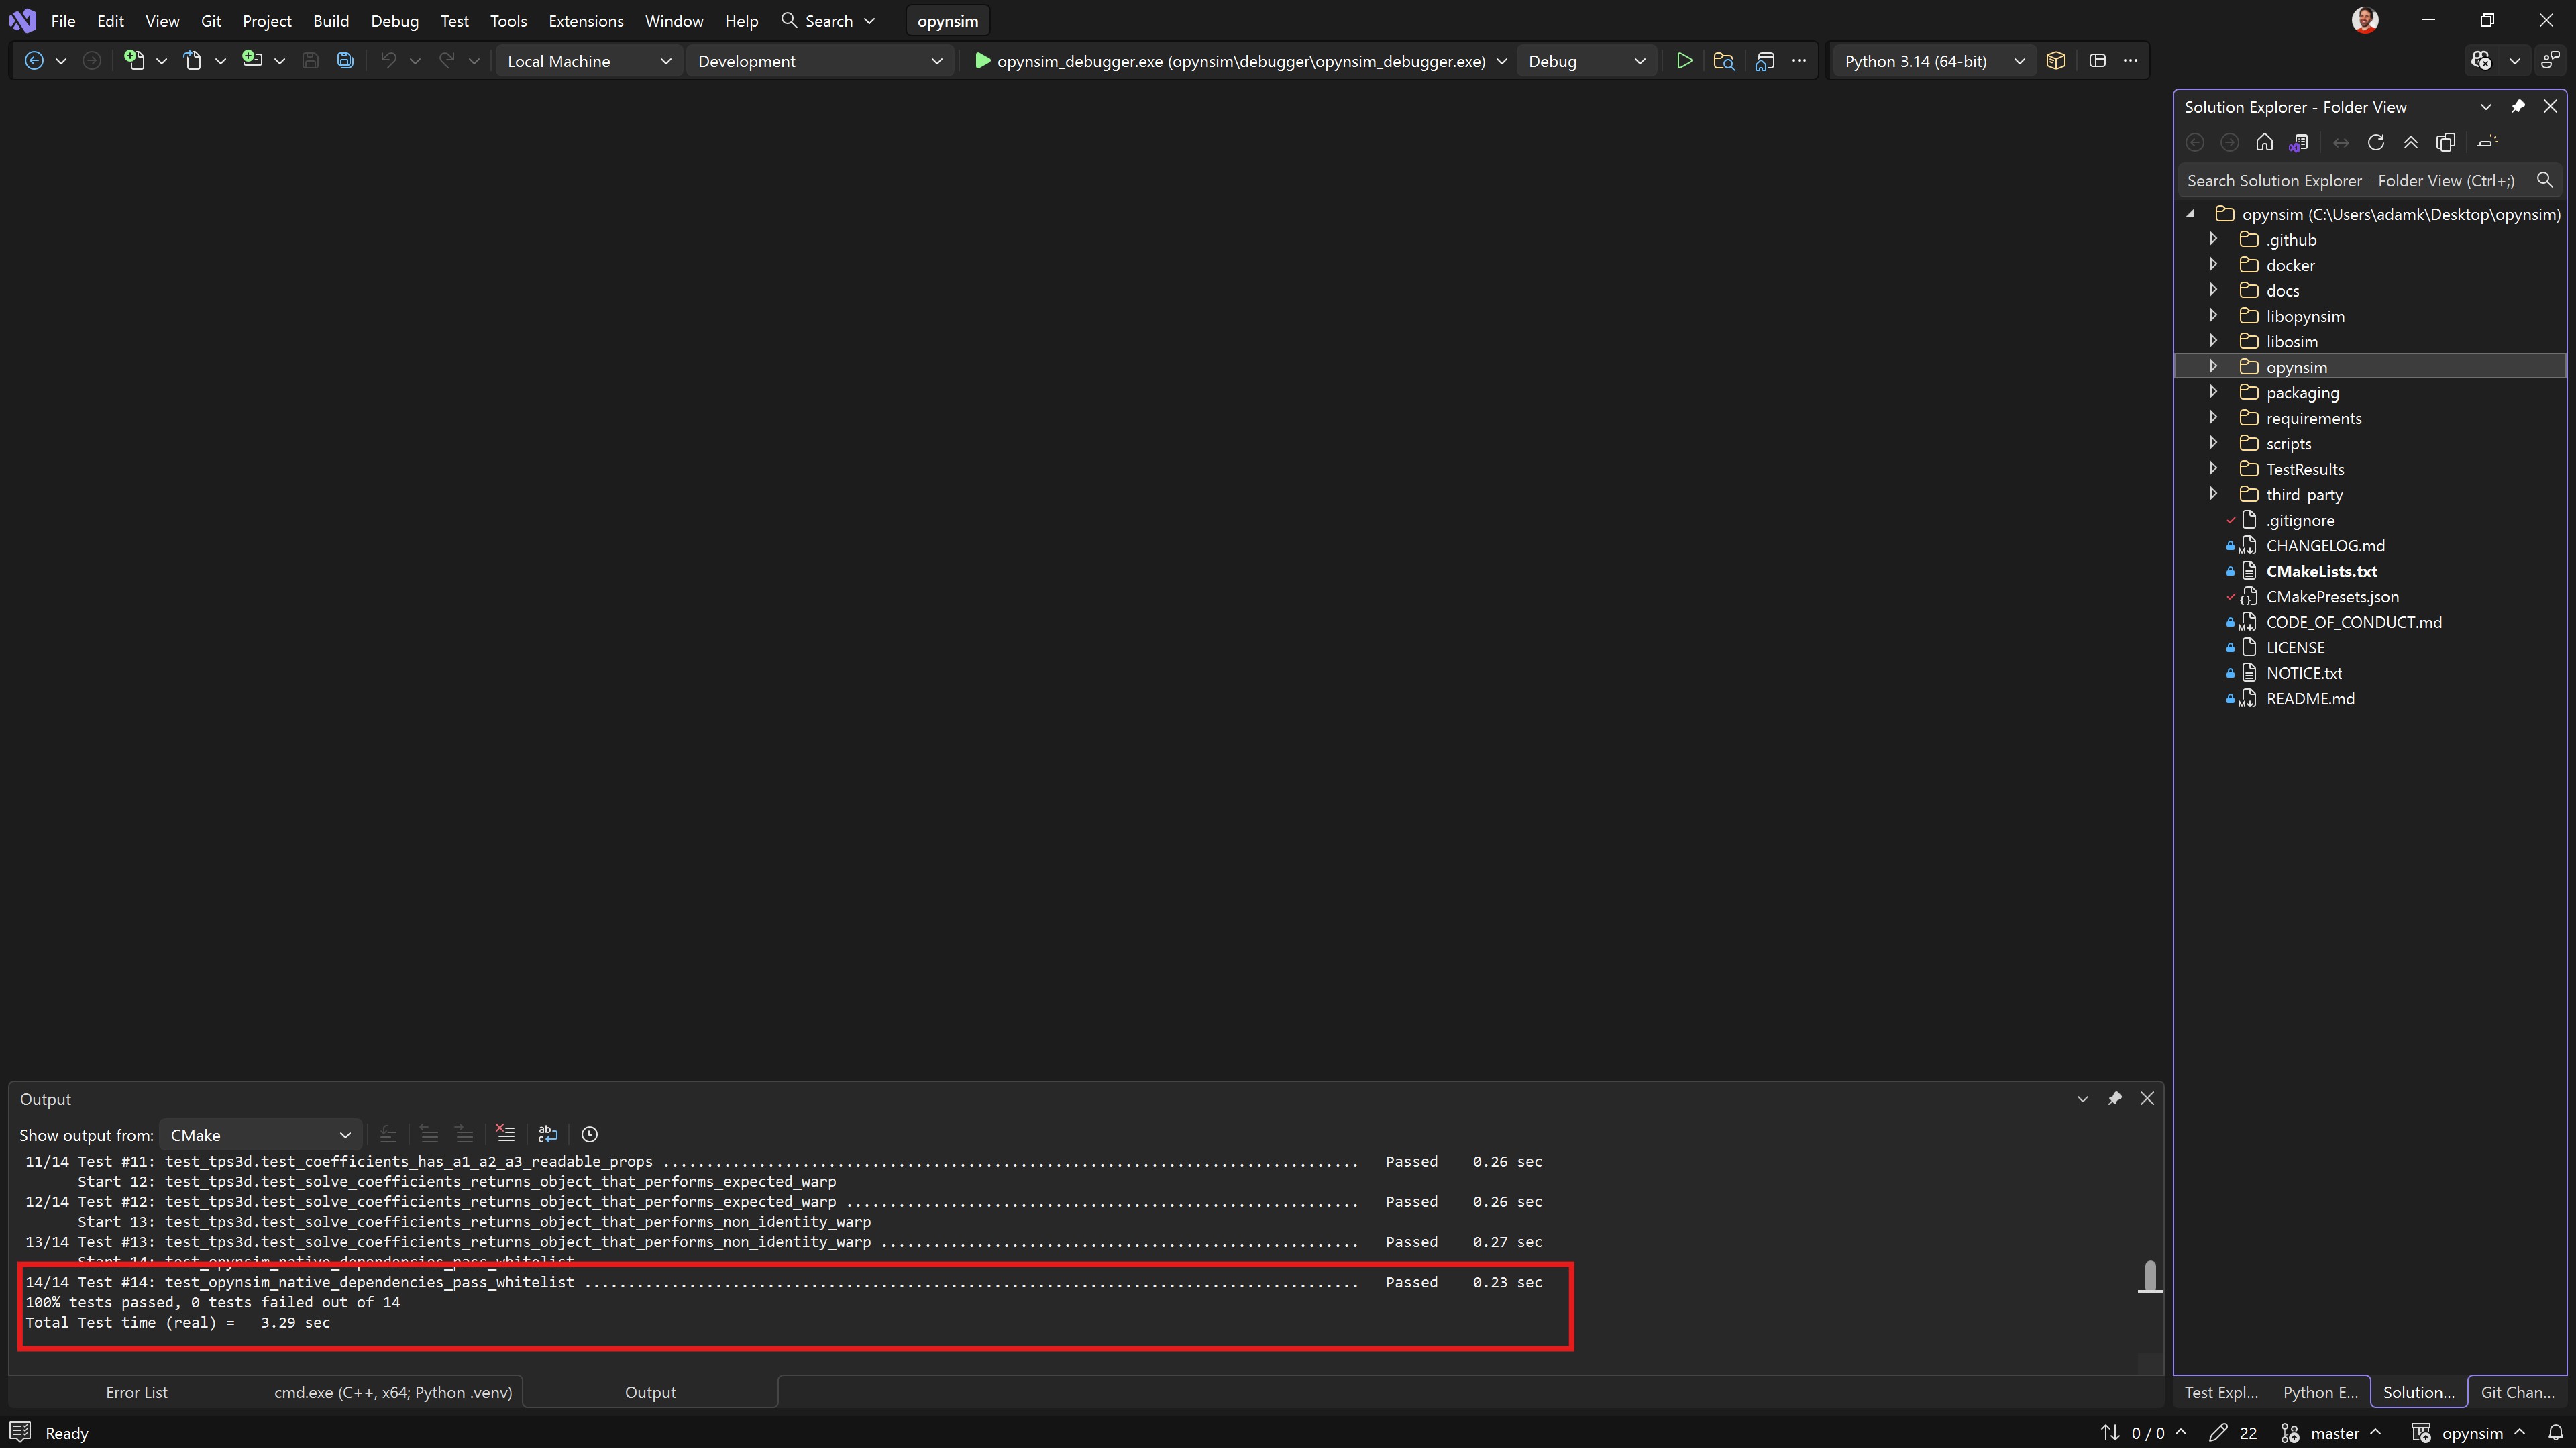Toggle pin on Solution Explorer panel
This screenshot has width=2576, height=1449.
click(2518, 106)
